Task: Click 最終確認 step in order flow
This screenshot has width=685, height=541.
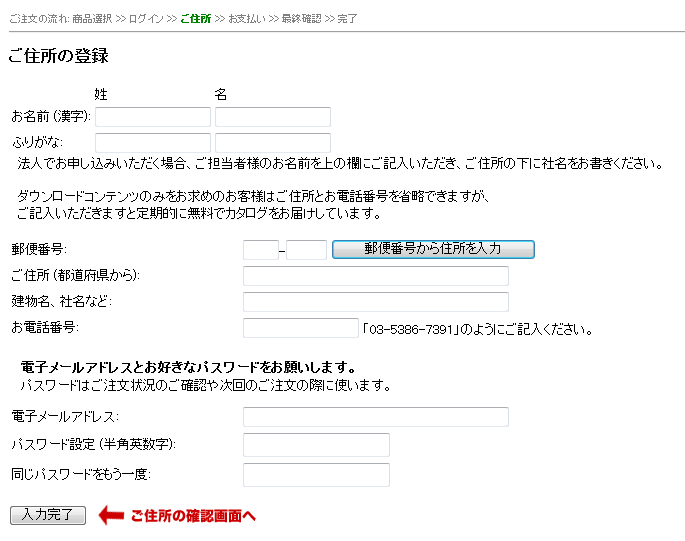Action: [x=301, y=19]
